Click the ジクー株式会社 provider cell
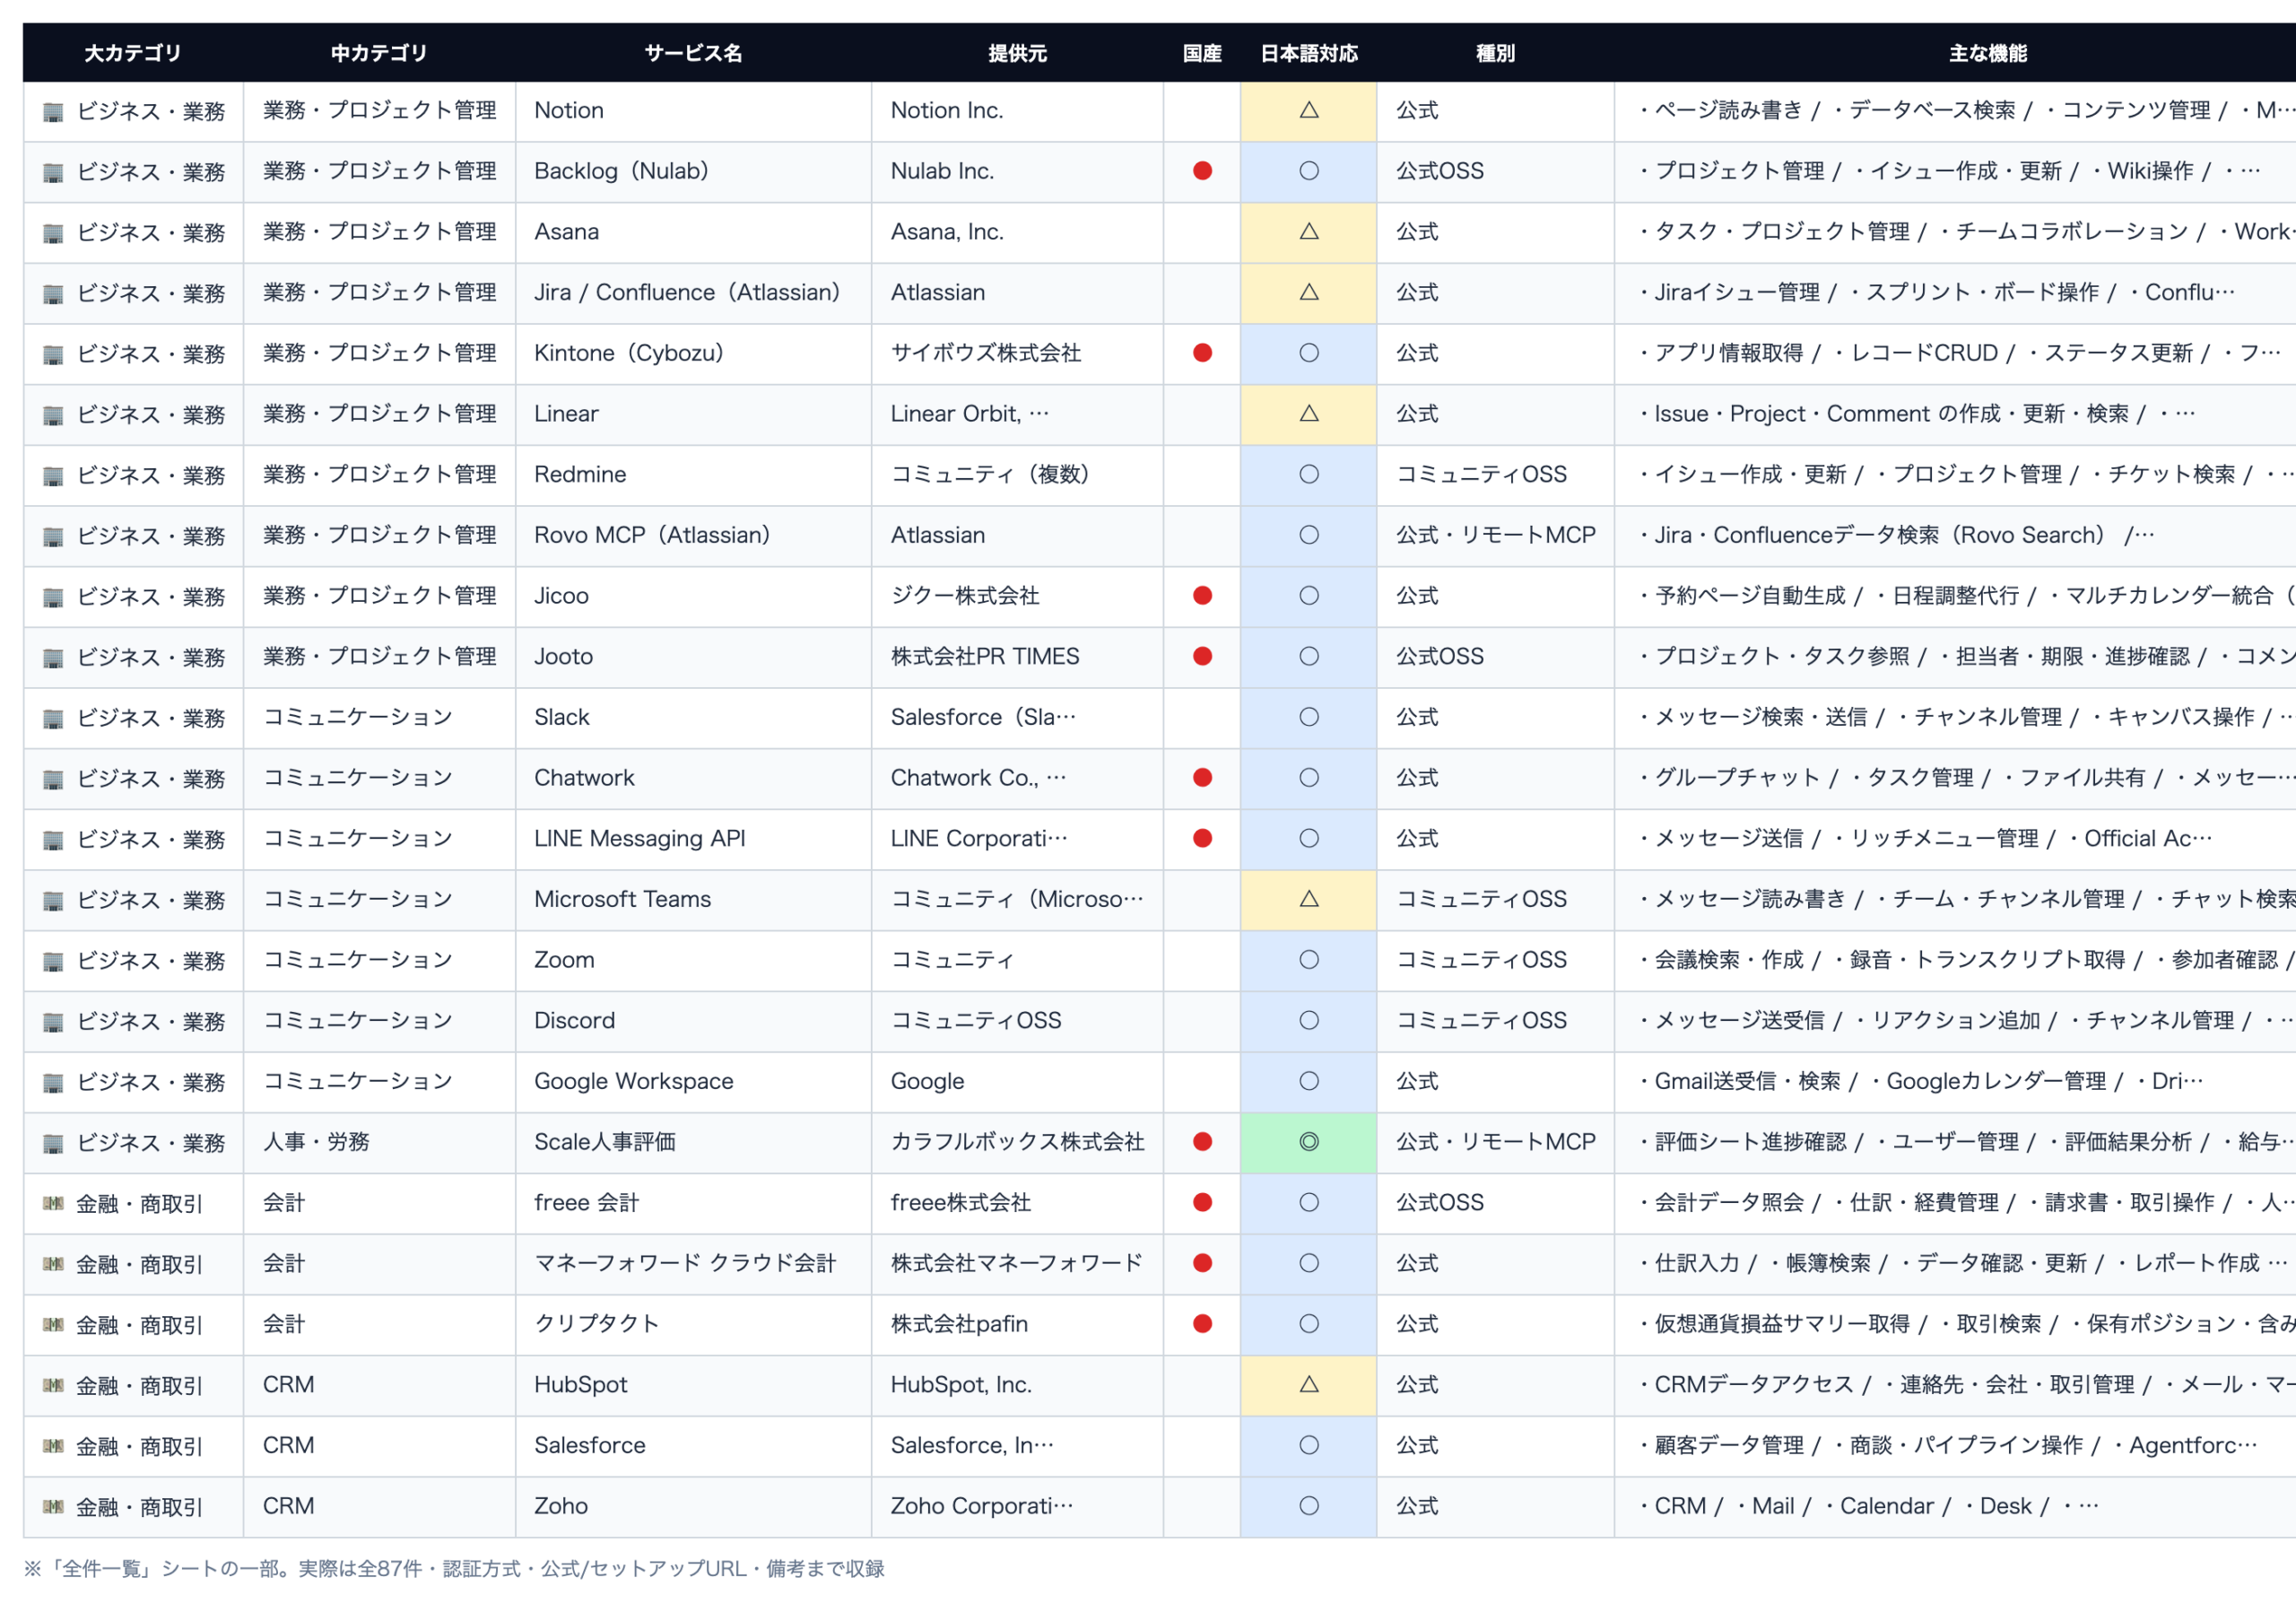The image size is (2296, 1604). pos(1017,597)
